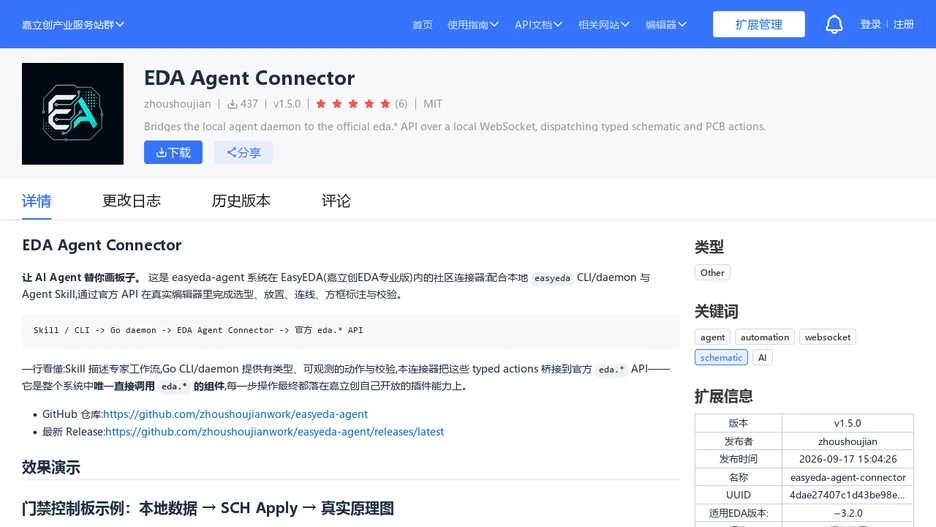Open the GitHub easyeda-agent repository link
936x527 pixels.
click(235, 414)
